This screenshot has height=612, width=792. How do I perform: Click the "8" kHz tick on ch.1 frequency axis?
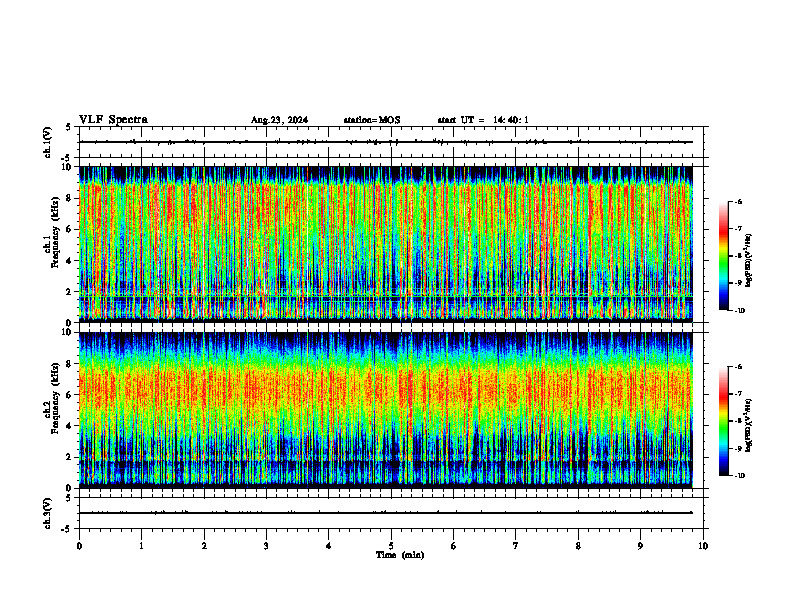[x=70, y=198]
